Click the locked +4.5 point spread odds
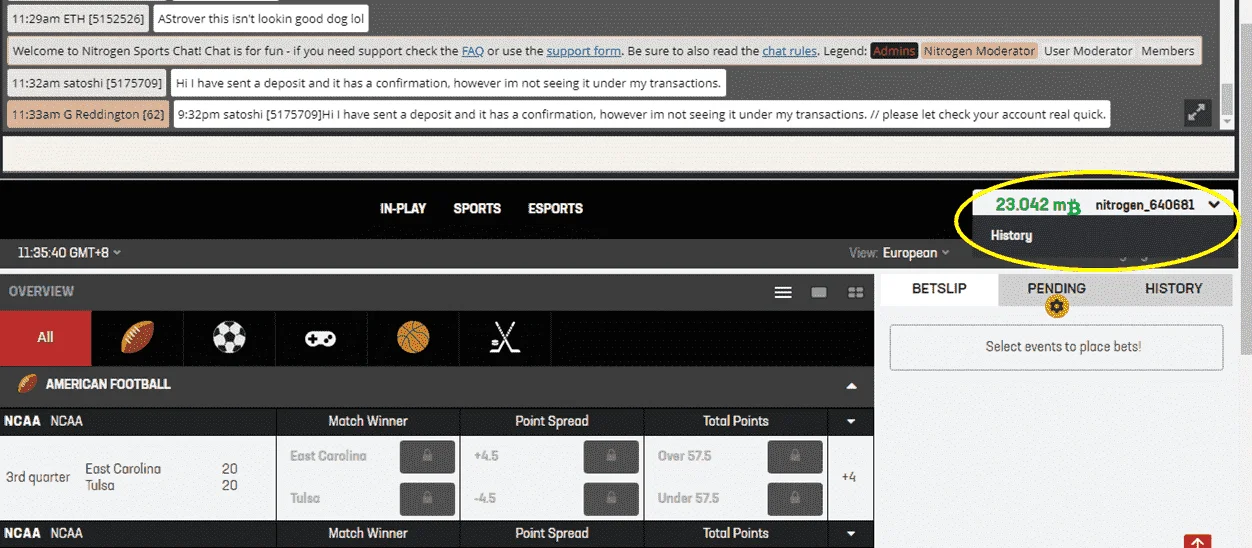The image size is (1252, 548). (x=611, y=457)
